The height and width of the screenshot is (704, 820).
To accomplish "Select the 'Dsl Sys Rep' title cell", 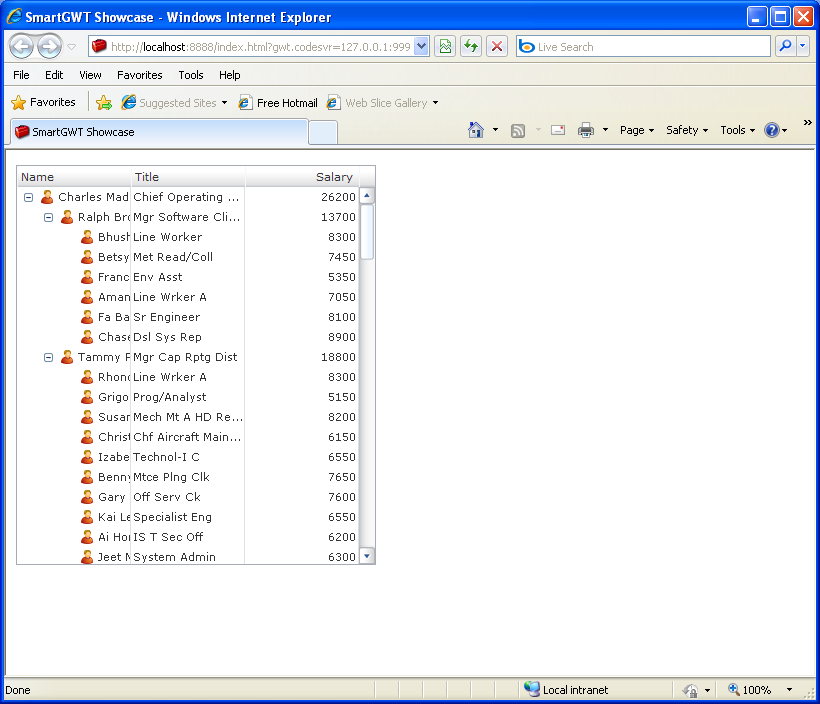I will point(188,337).
